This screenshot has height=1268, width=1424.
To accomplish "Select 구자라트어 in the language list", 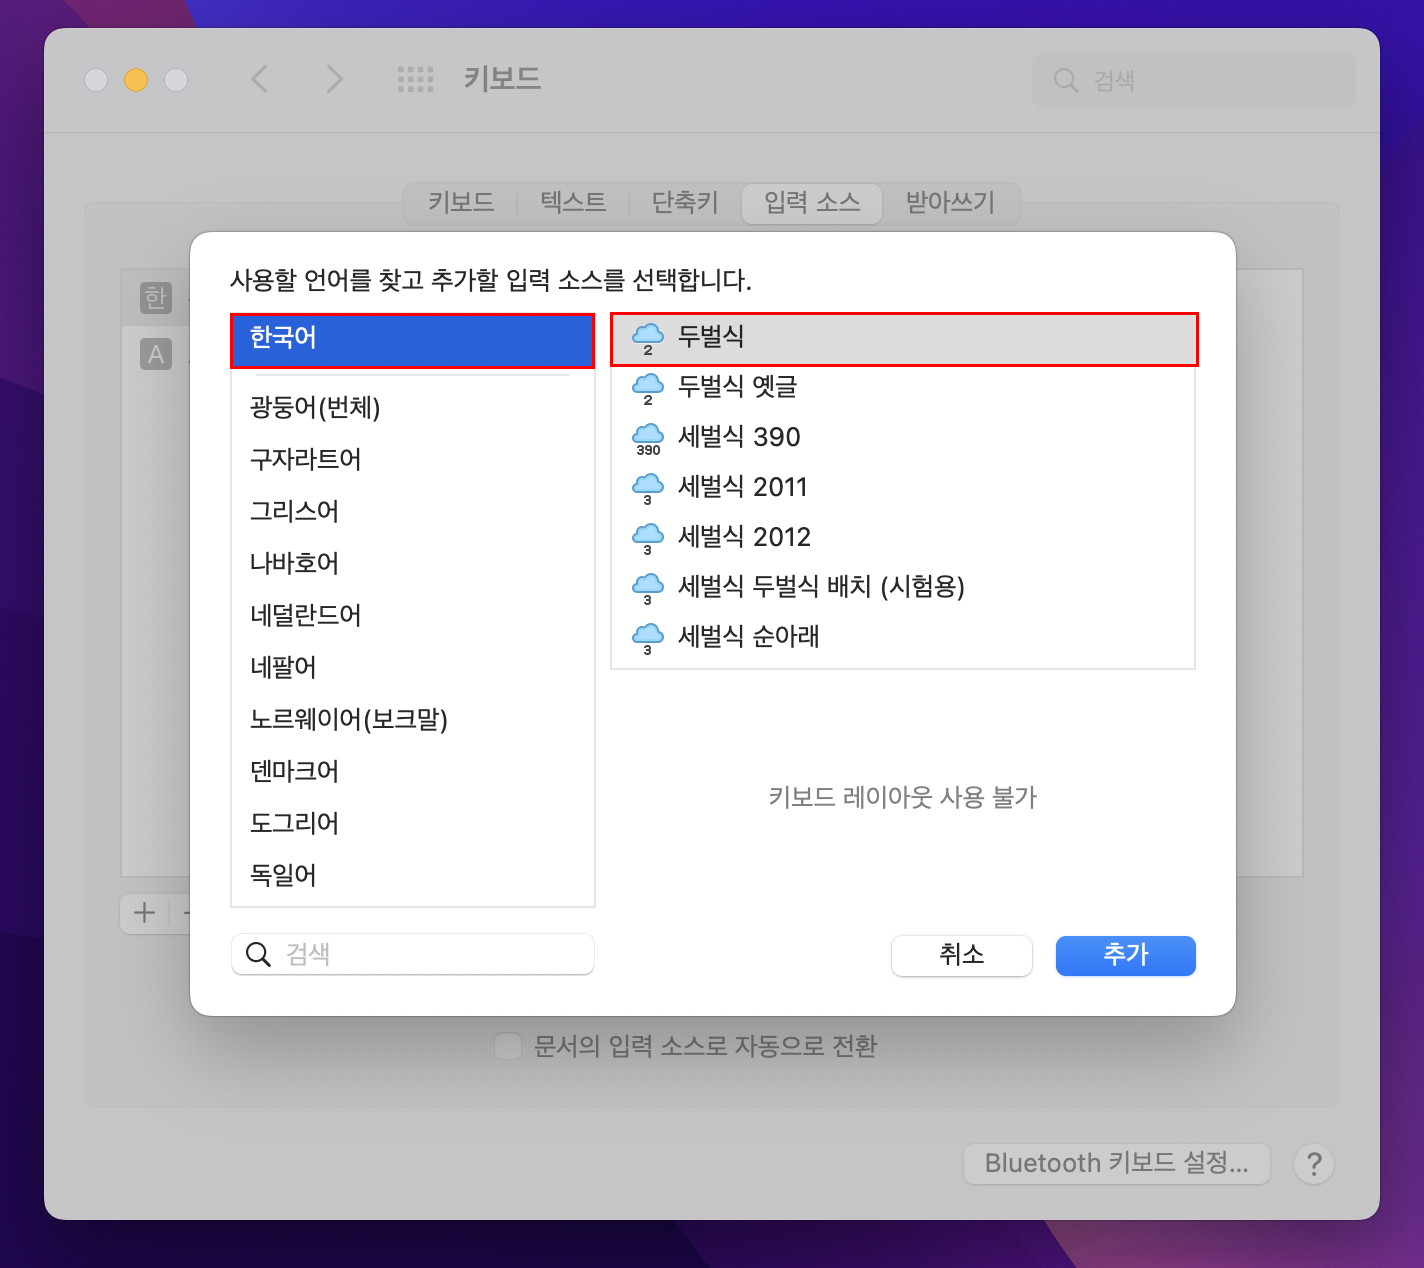I will click(x=413, y=460).
